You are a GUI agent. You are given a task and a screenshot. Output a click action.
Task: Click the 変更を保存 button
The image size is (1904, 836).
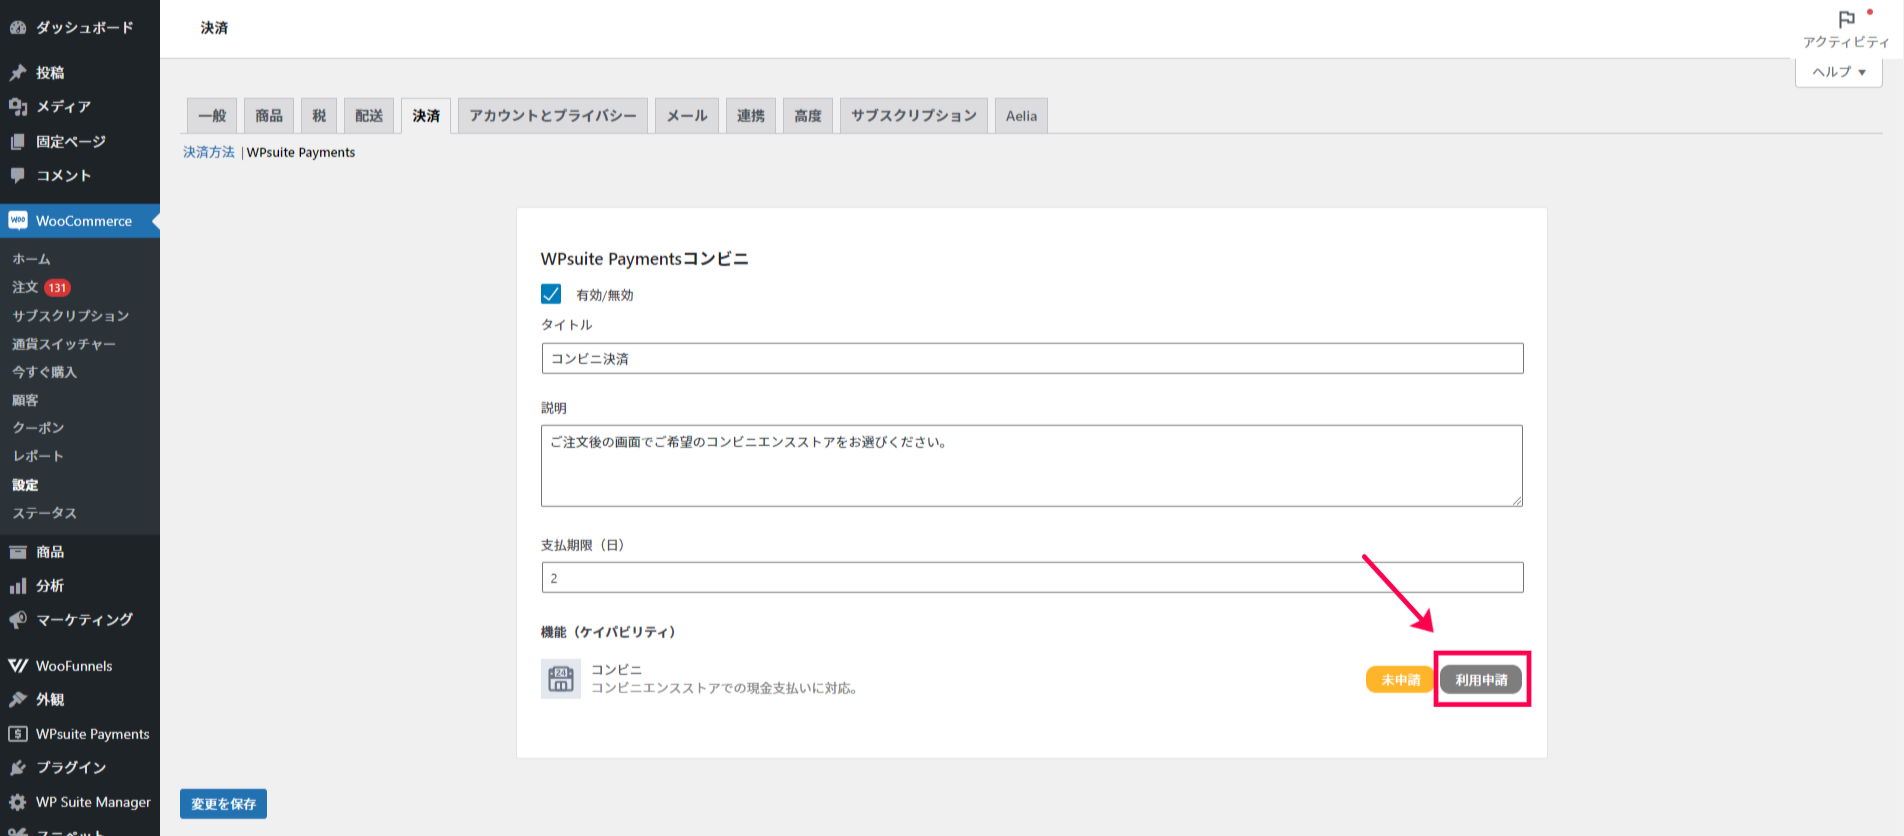coord(223,804)
